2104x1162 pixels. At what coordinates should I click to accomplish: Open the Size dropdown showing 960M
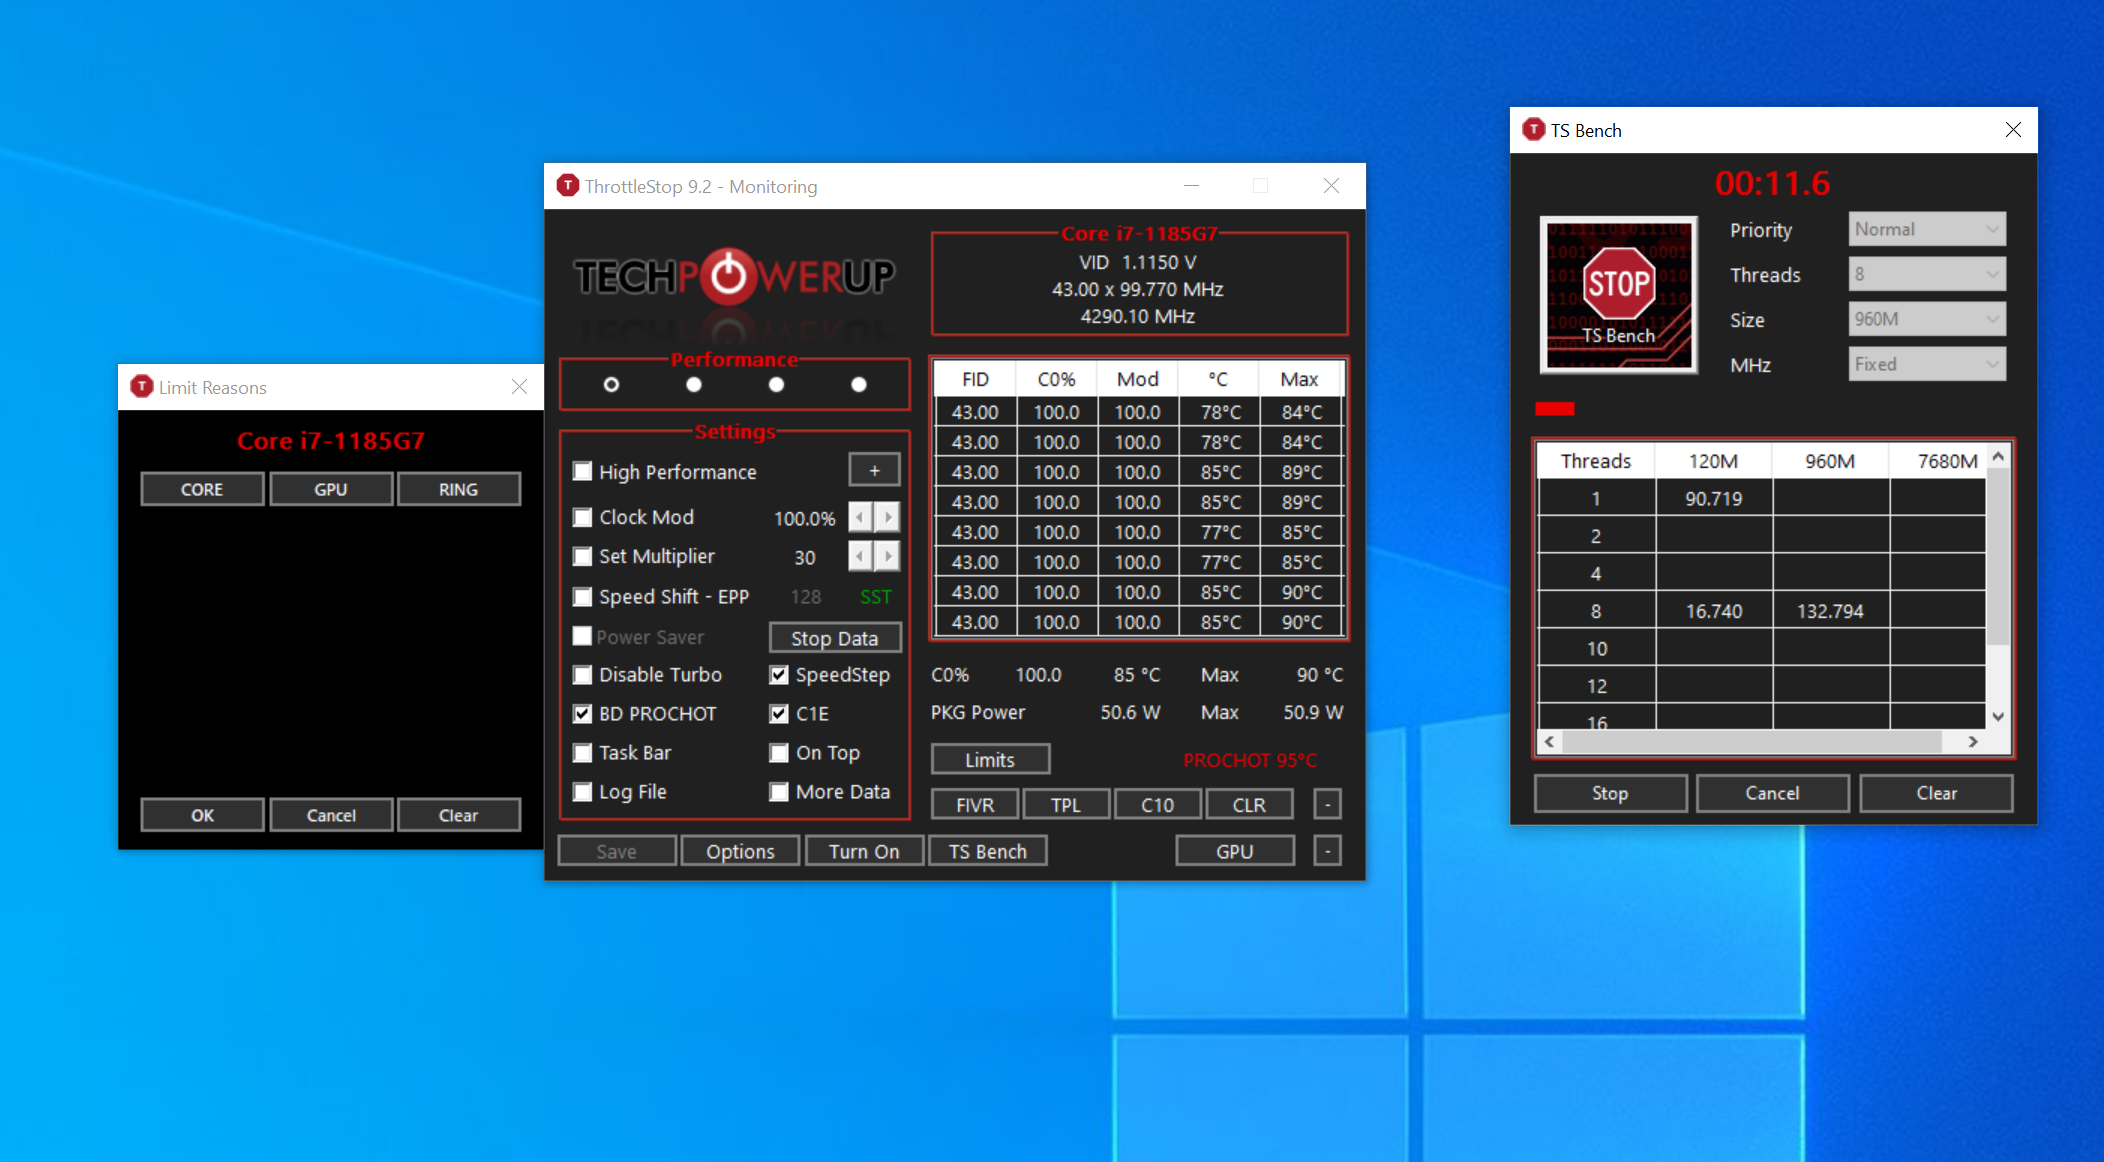[x=1926, y=319]
